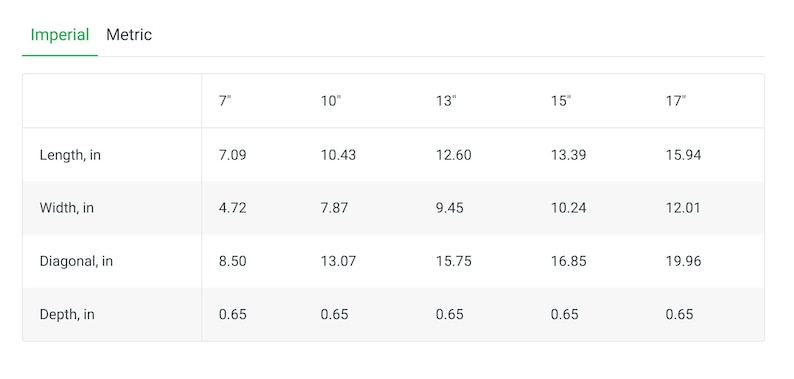The height and width of the screenshot is (379, 794).
Task: Click the 10.43 length cell
Action: click(338, 155)
